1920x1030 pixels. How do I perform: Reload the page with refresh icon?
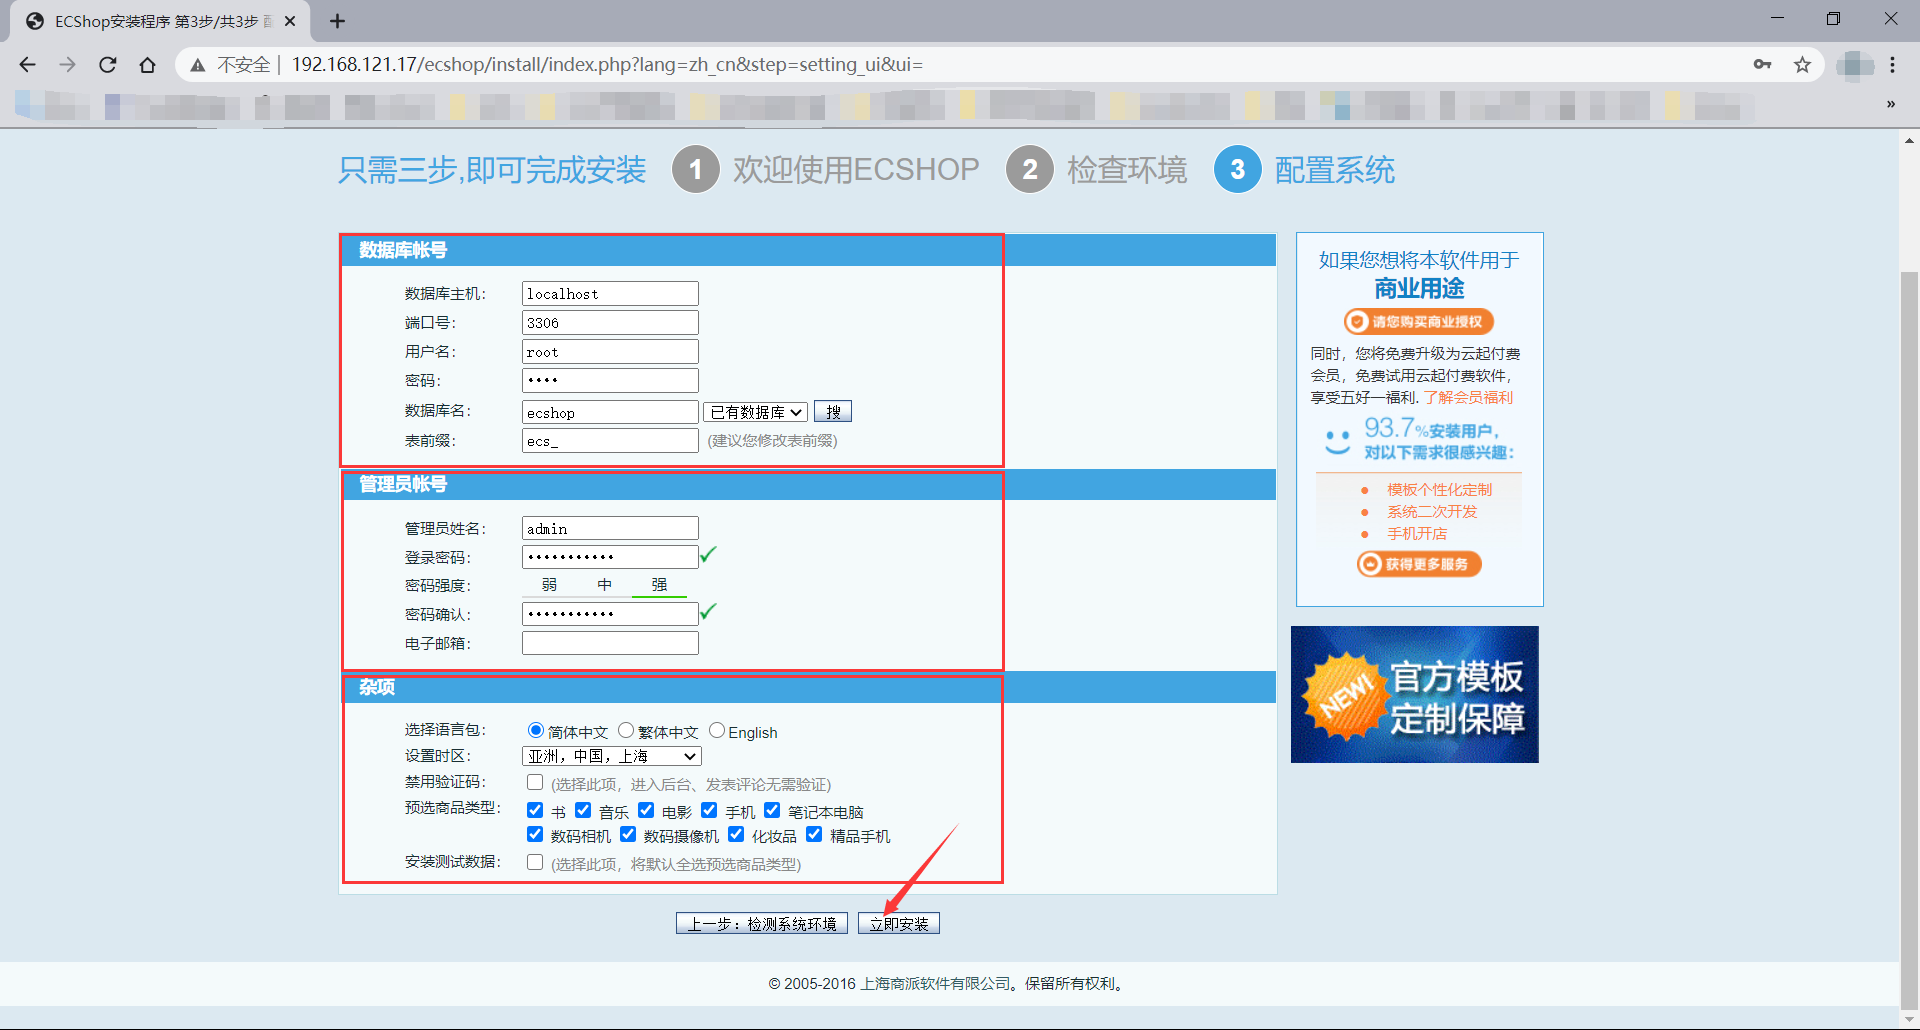107,65
